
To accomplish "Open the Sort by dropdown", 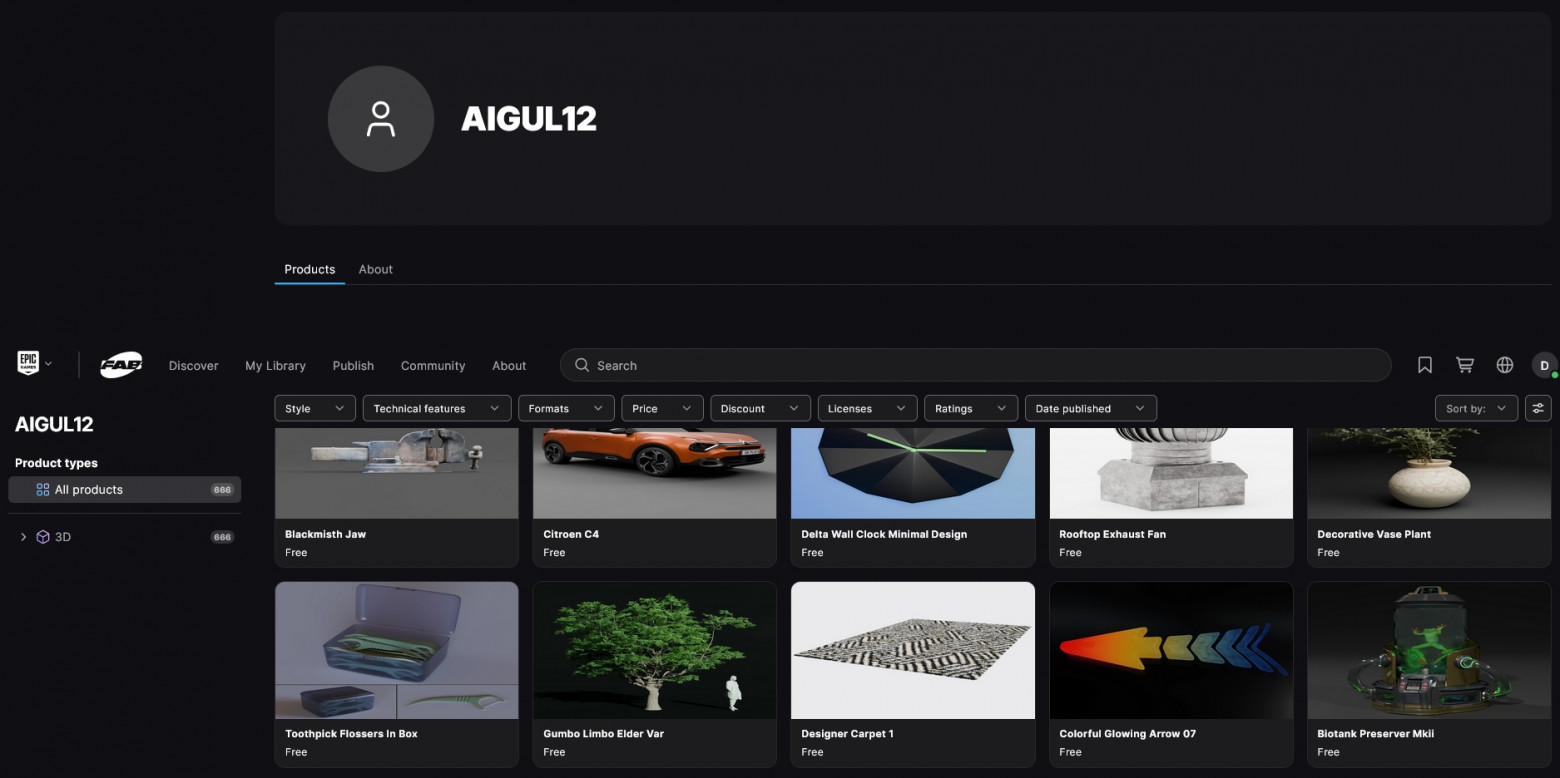I will [1476, 408].
